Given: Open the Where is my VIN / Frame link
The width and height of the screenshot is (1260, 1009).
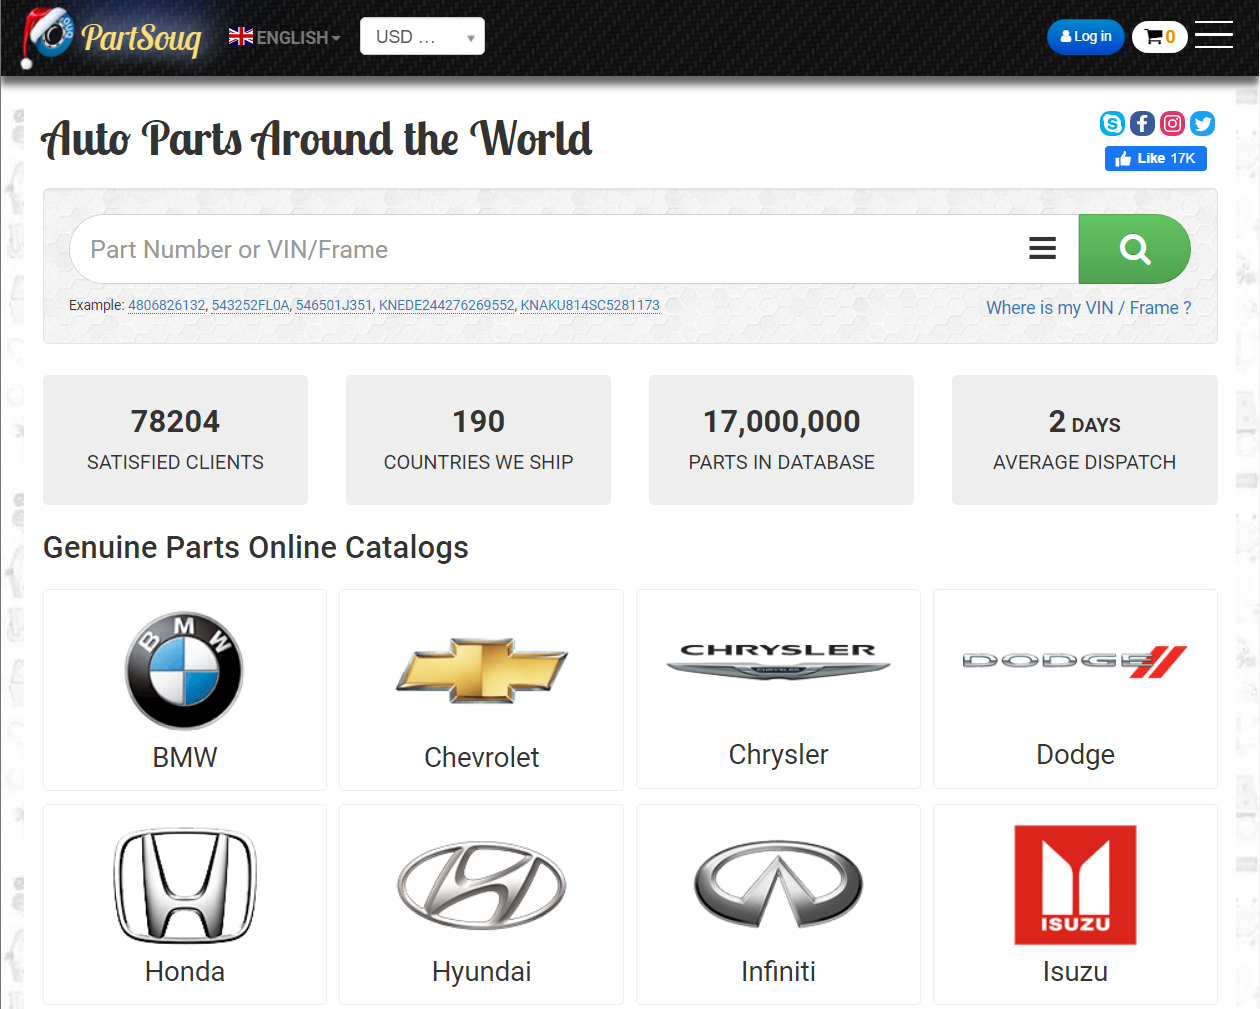Looking at the screenshot, I should tap(1088, 308).
